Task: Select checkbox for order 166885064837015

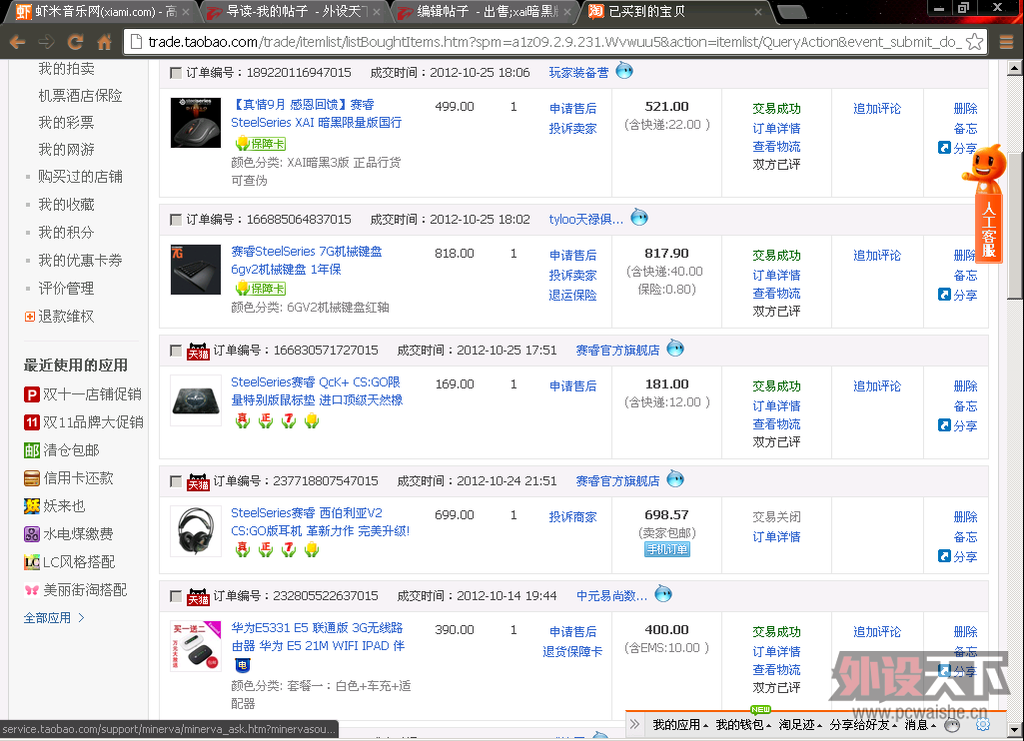Action: (x=176, y=219)
